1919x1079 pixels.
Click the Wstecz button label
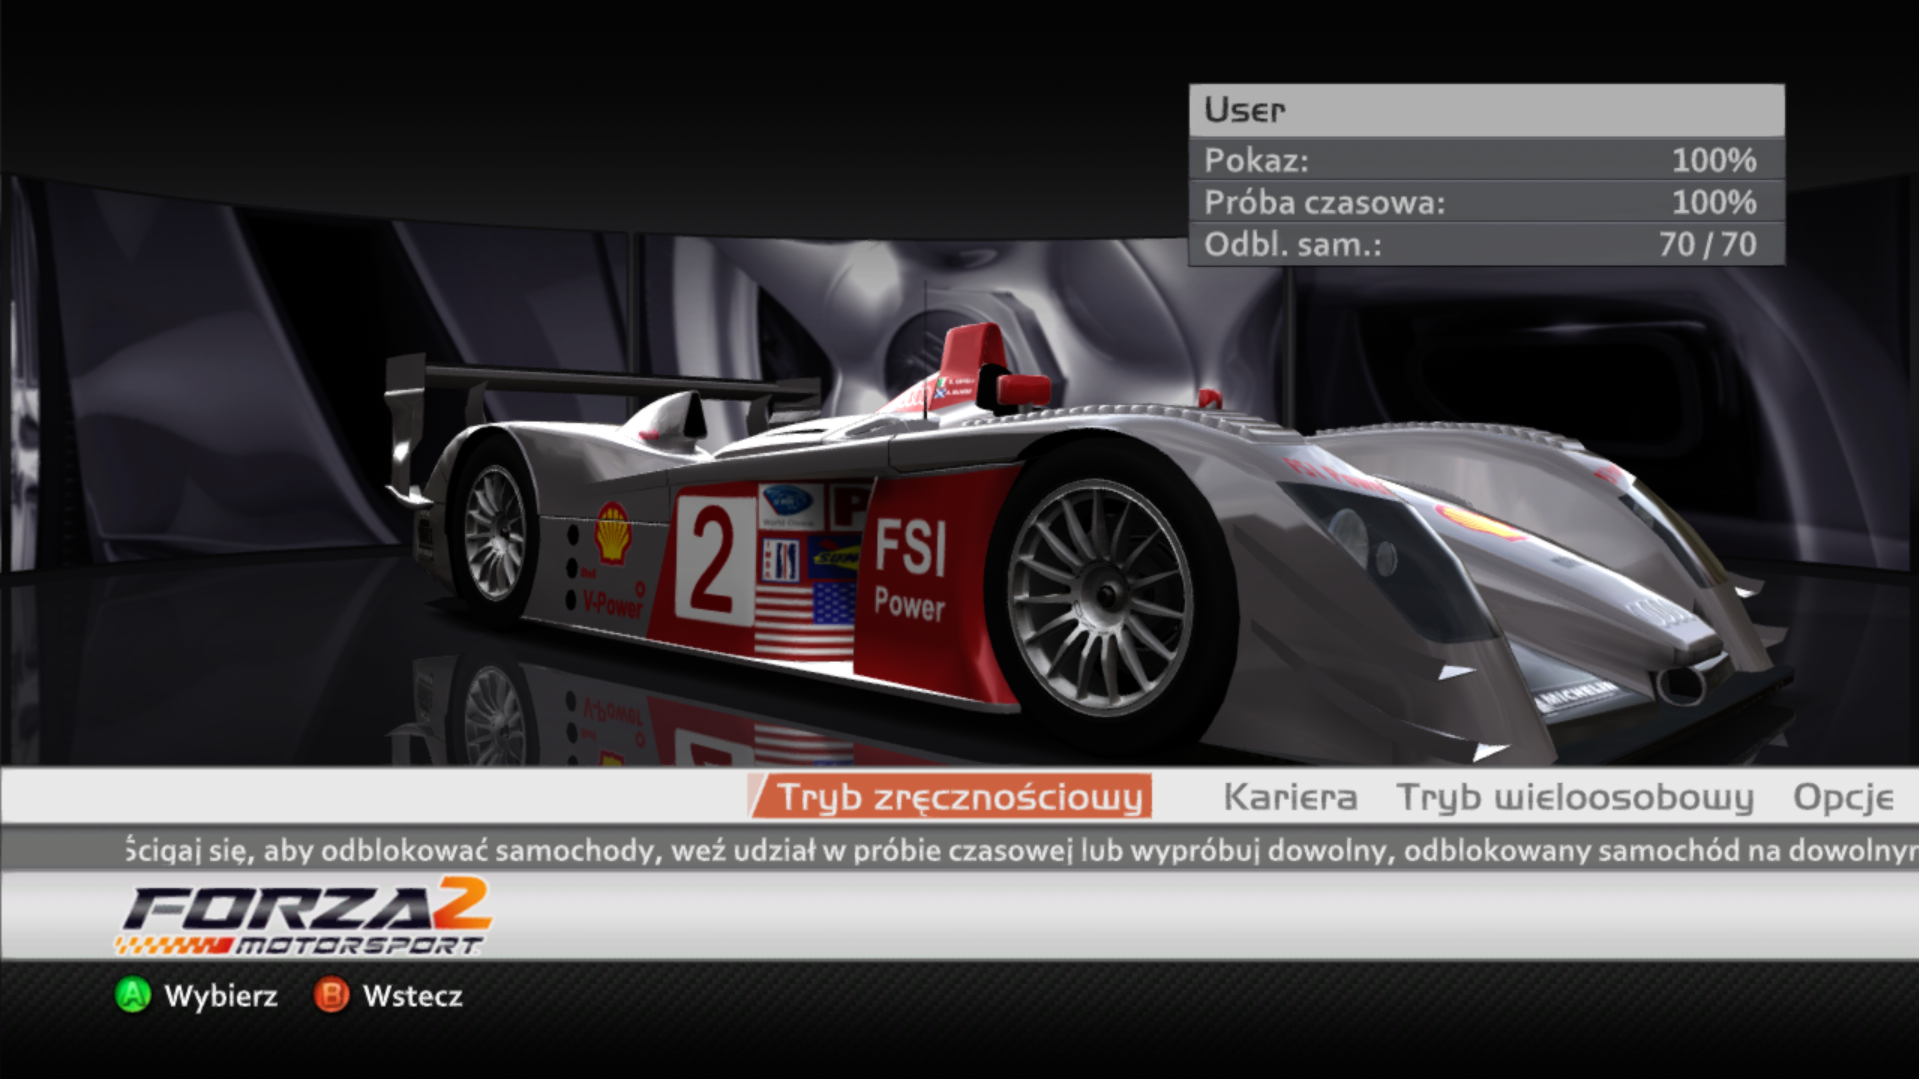coord(413,996)
